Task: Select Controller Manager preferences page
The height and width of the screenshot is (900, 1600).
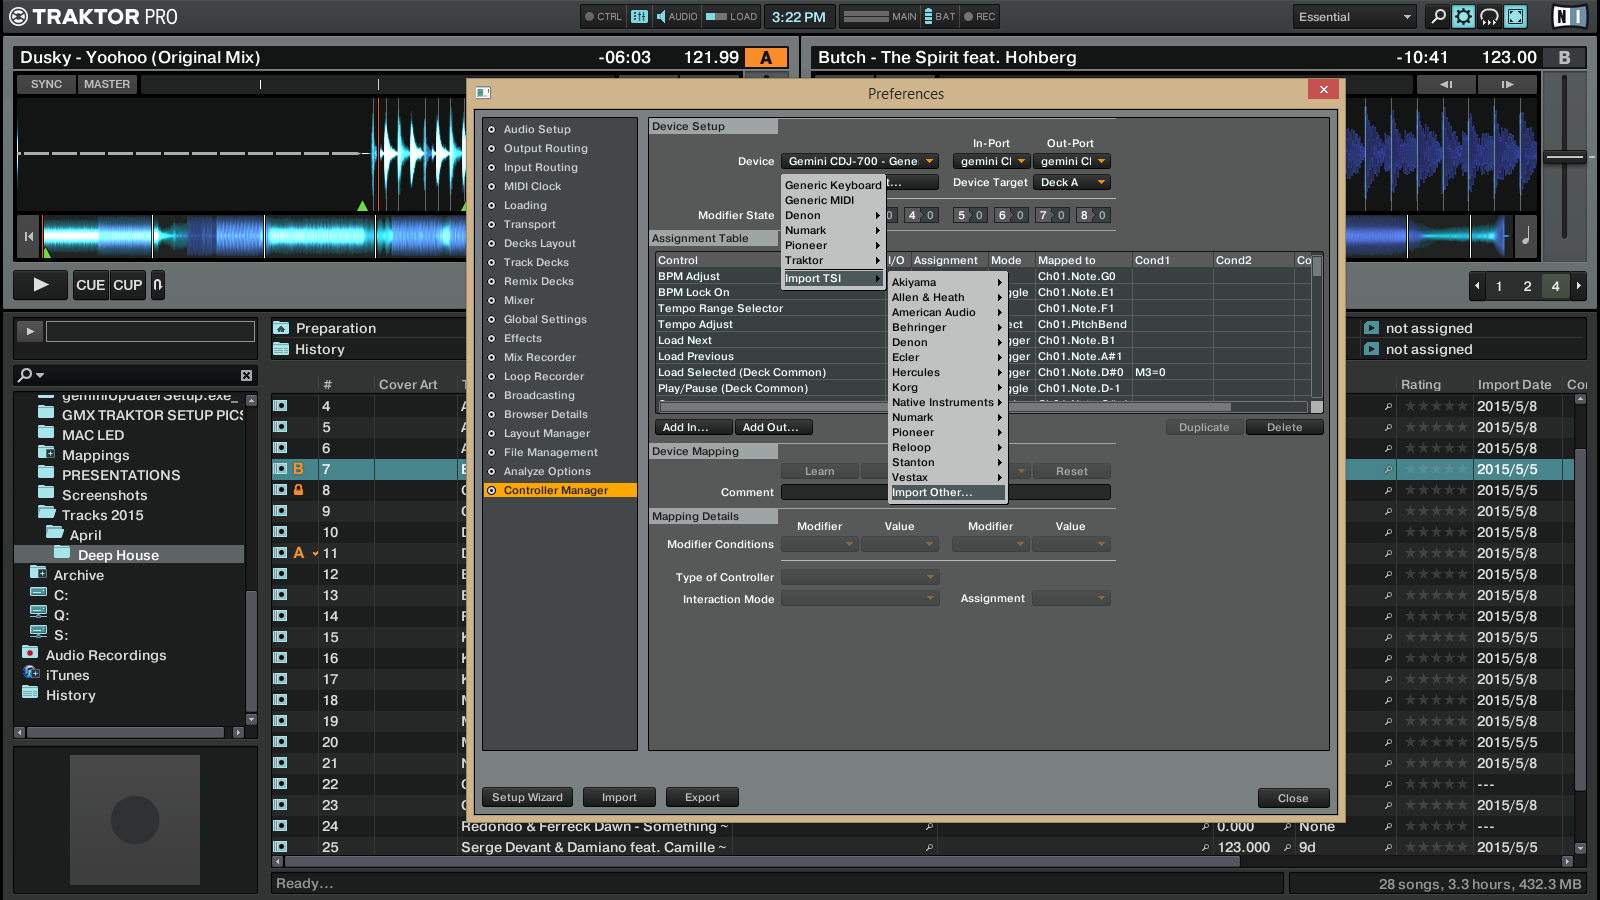Action: coord(560,490)
